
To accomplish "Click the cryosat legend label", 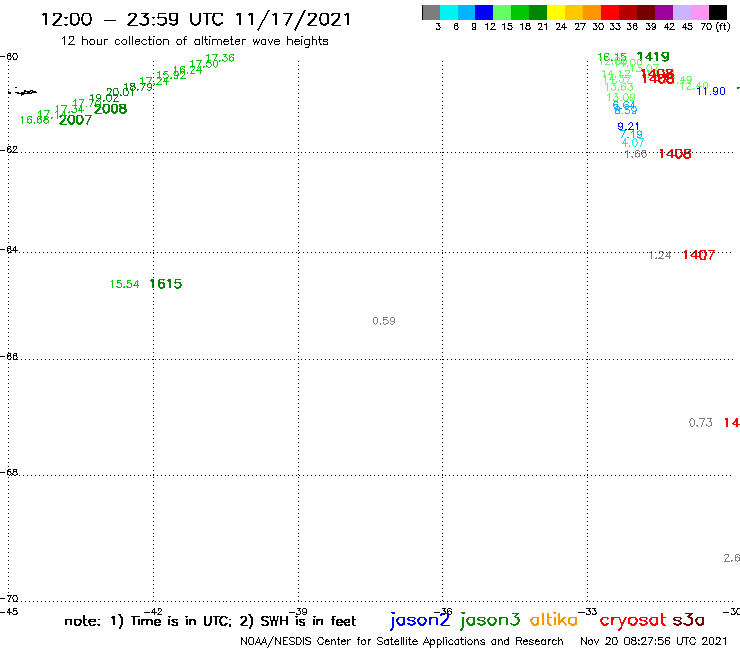I will (633, 620).
